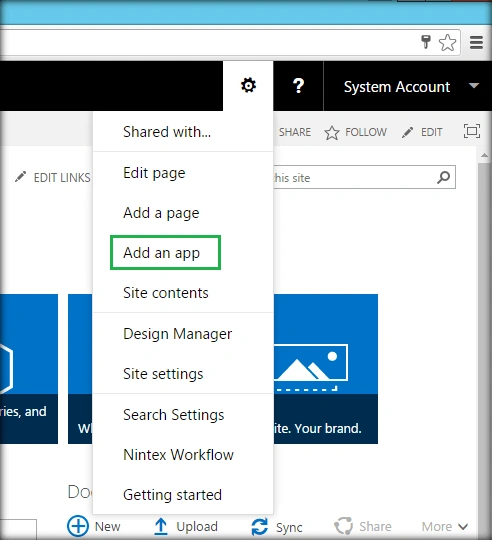Screen dimensions: 492x540
Task: Click the saved password key icon
Action: [426, 42]
